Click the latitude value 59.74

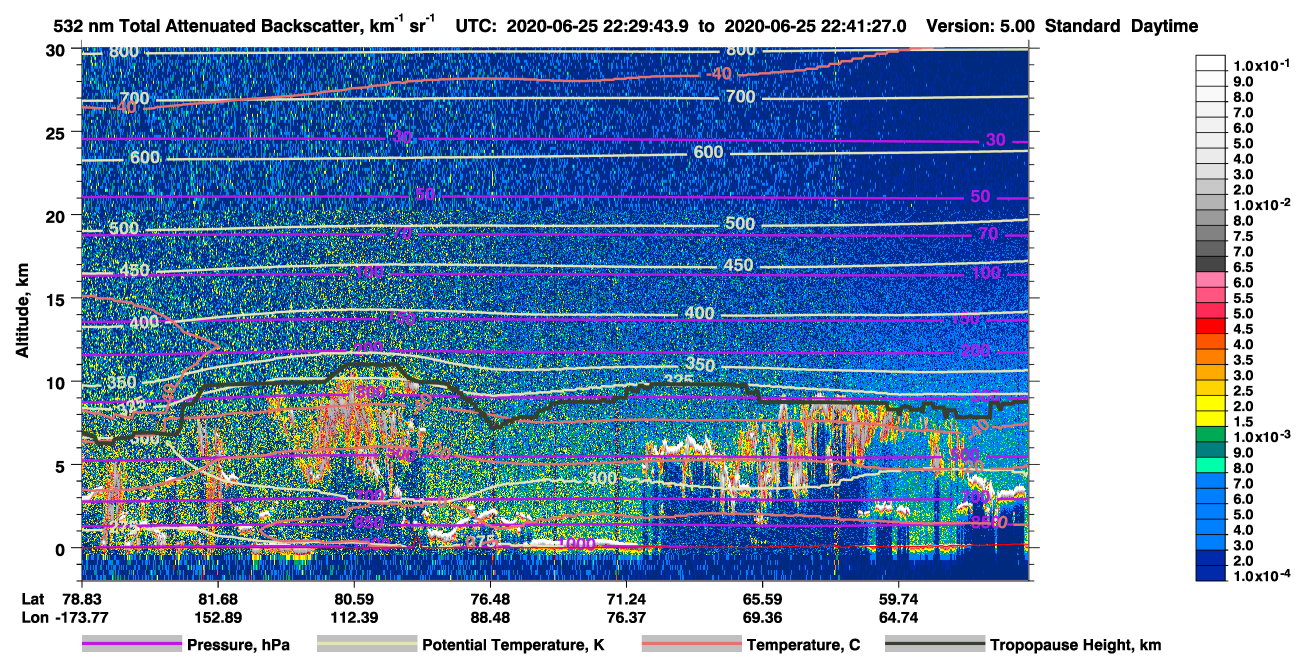(898, 599)
